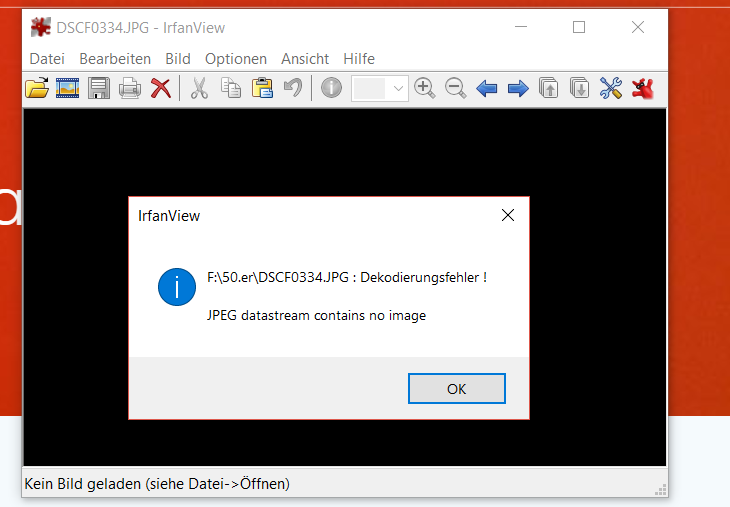Image resolution: width=730 pixels, height=507 pixels.
Task: Click the resize grip in status bar
Action: tap(661, 490)
